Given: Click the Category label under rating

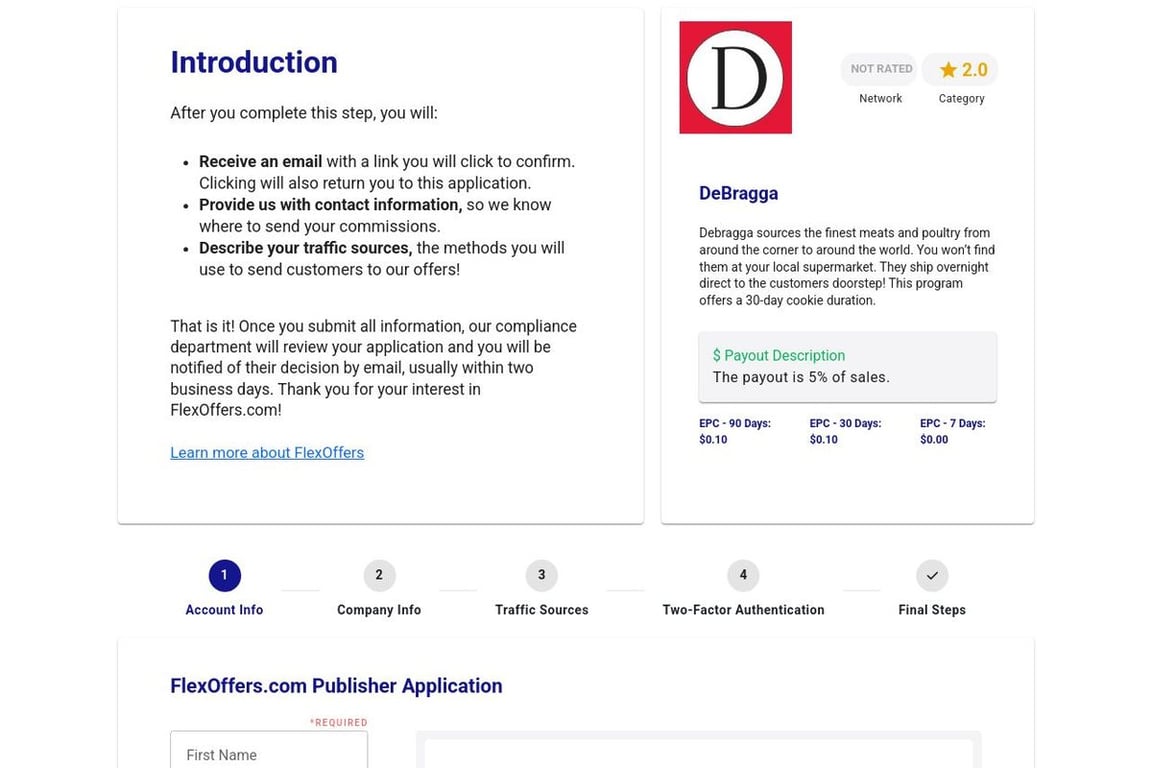Looking at the screenshot, I should coord(961,98).
